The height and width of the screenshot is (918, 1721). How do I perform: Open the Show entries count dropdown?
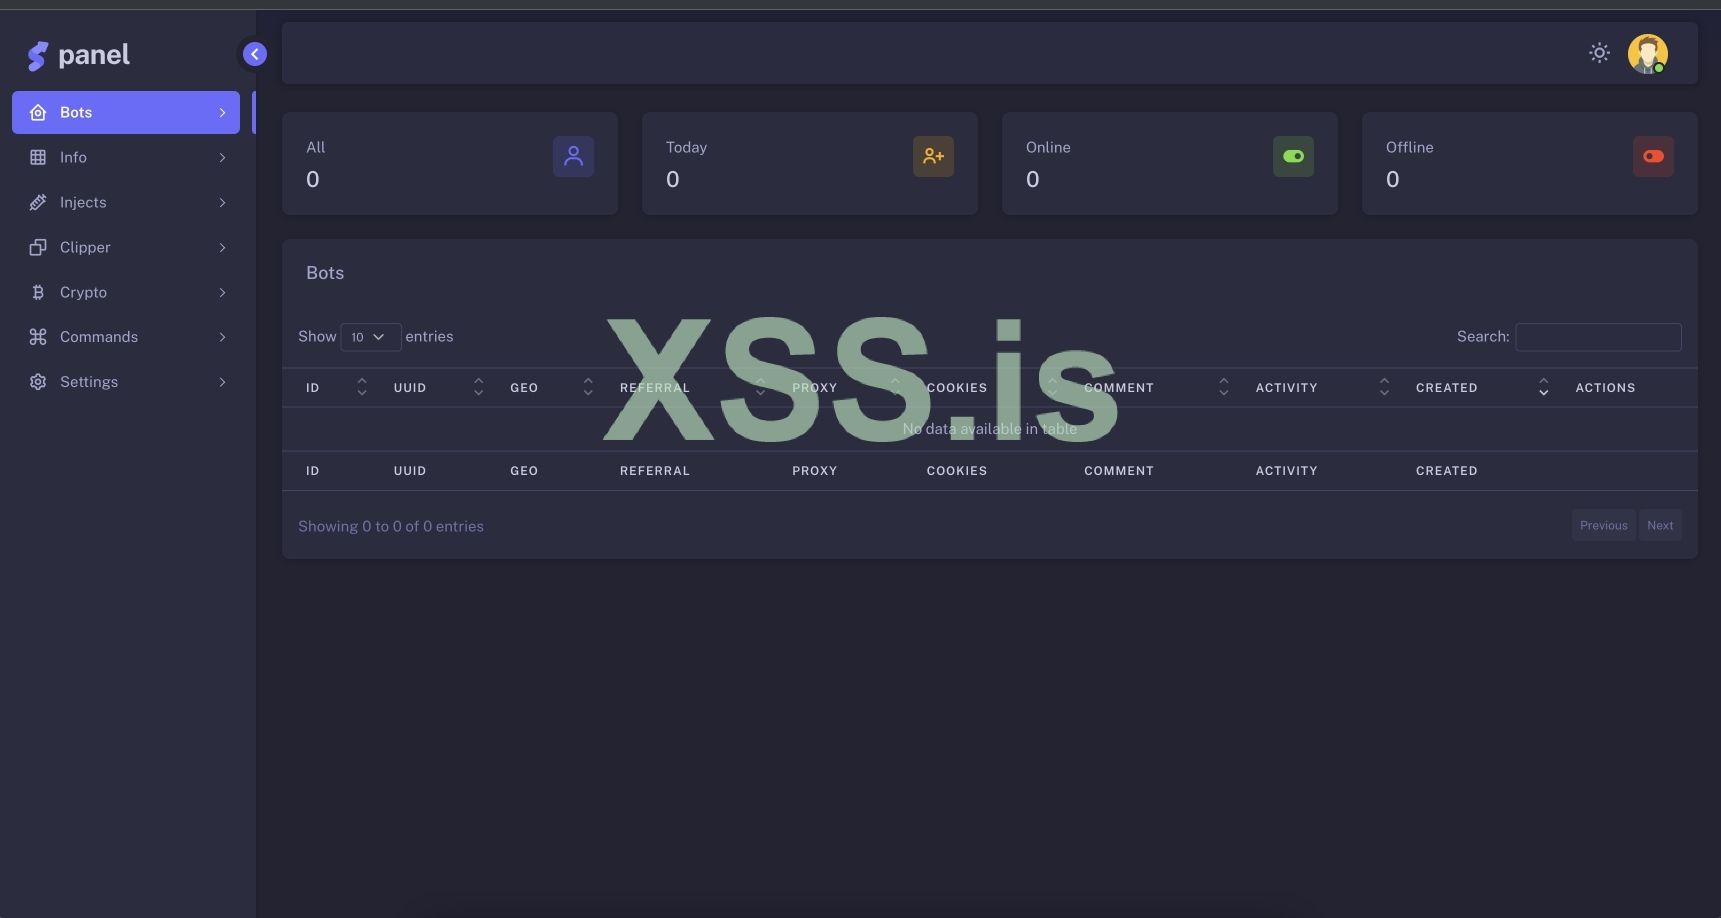[x=371, y=337]
